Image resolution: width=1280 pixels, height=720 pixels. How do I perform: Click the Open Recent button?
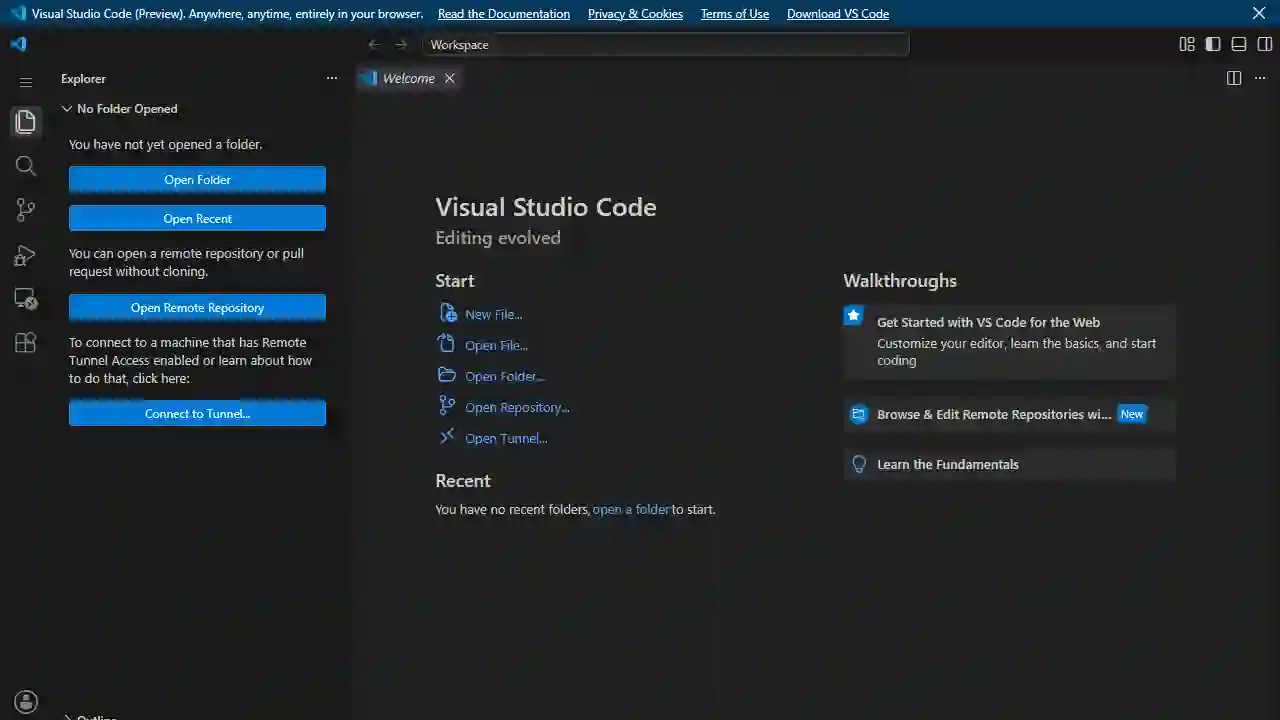coord(197,218)
